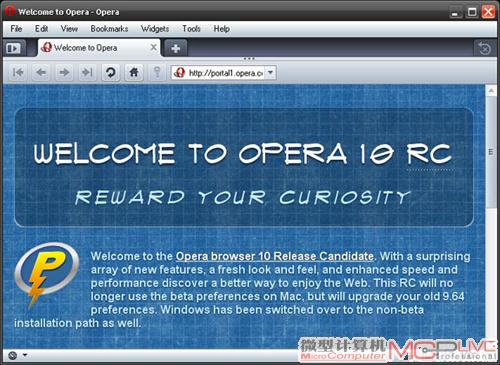Expand the status bar dropdown arrow
The image size is (500, 365).
(x=25, y=355)
